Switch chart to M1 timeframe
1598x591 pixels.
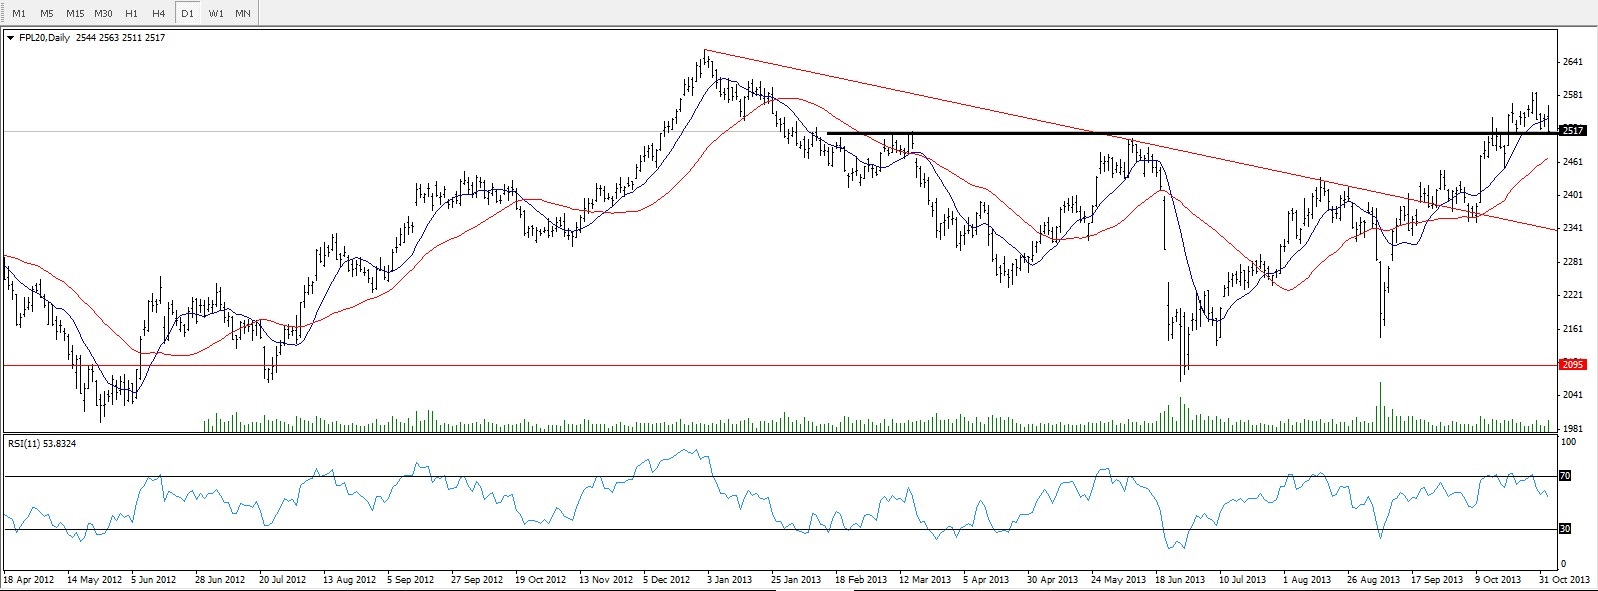pos(19,13)
